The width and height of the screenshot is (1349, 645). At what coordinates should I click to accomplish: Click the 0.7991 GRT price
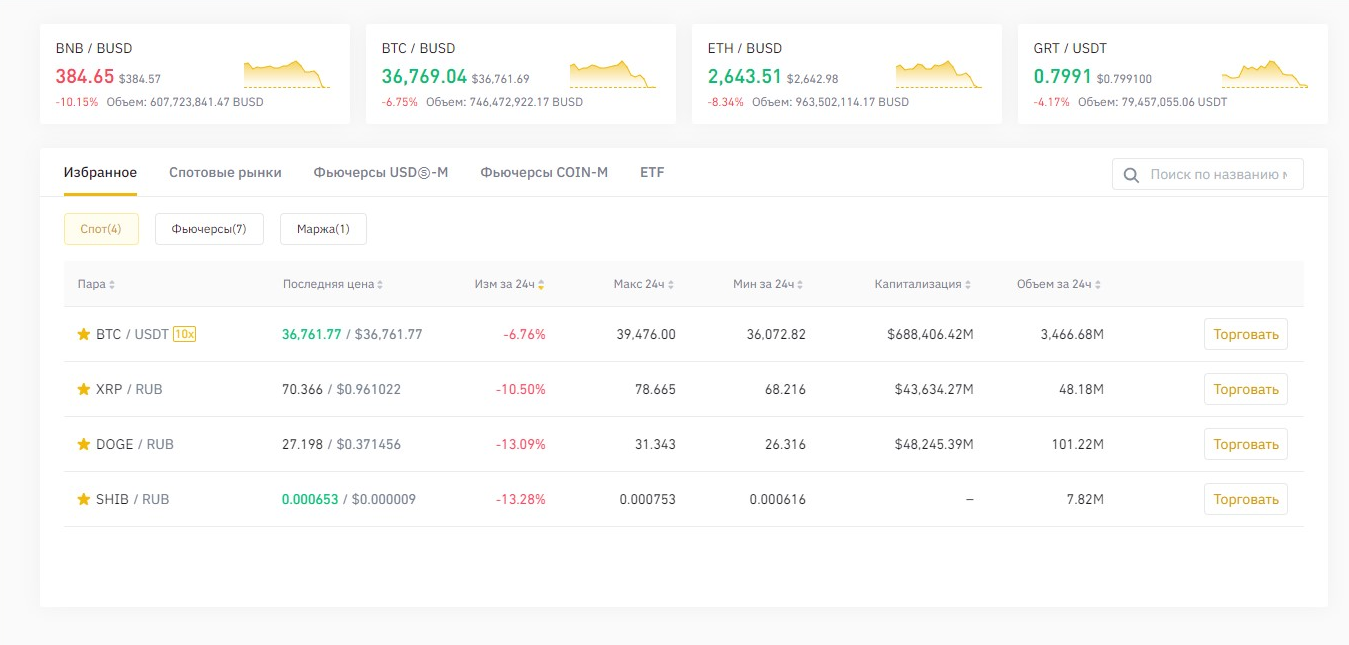point(1063,76)
